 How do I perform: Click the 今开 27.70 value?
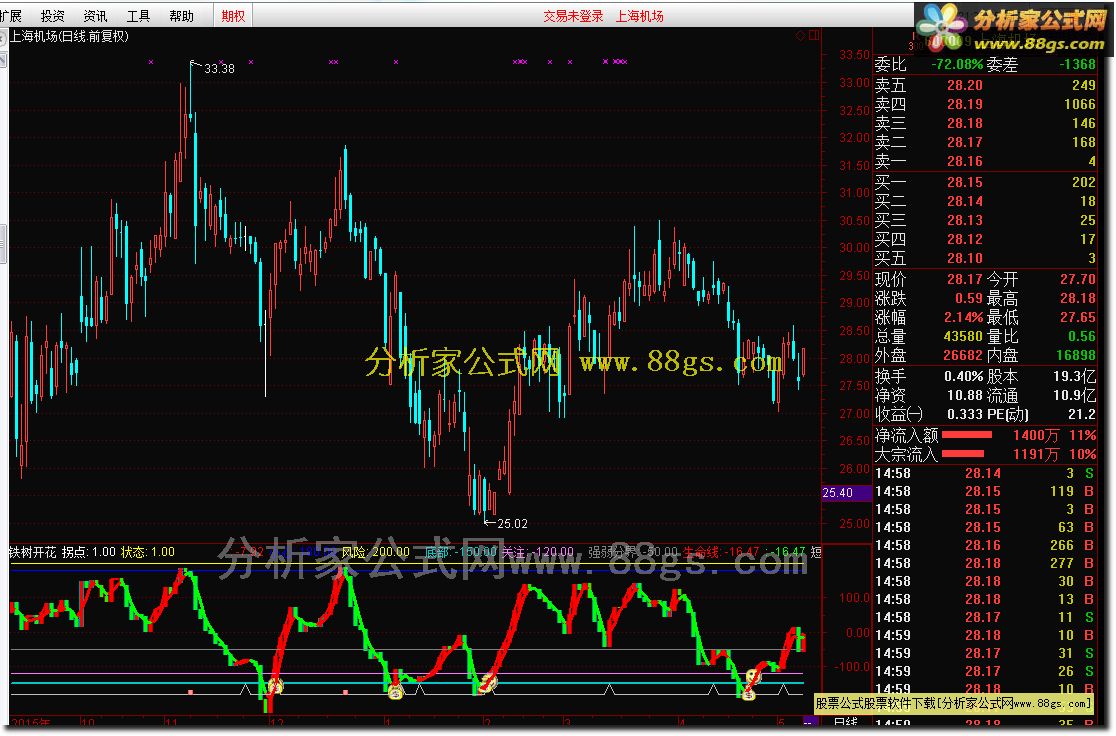[x=1078, y=280]
